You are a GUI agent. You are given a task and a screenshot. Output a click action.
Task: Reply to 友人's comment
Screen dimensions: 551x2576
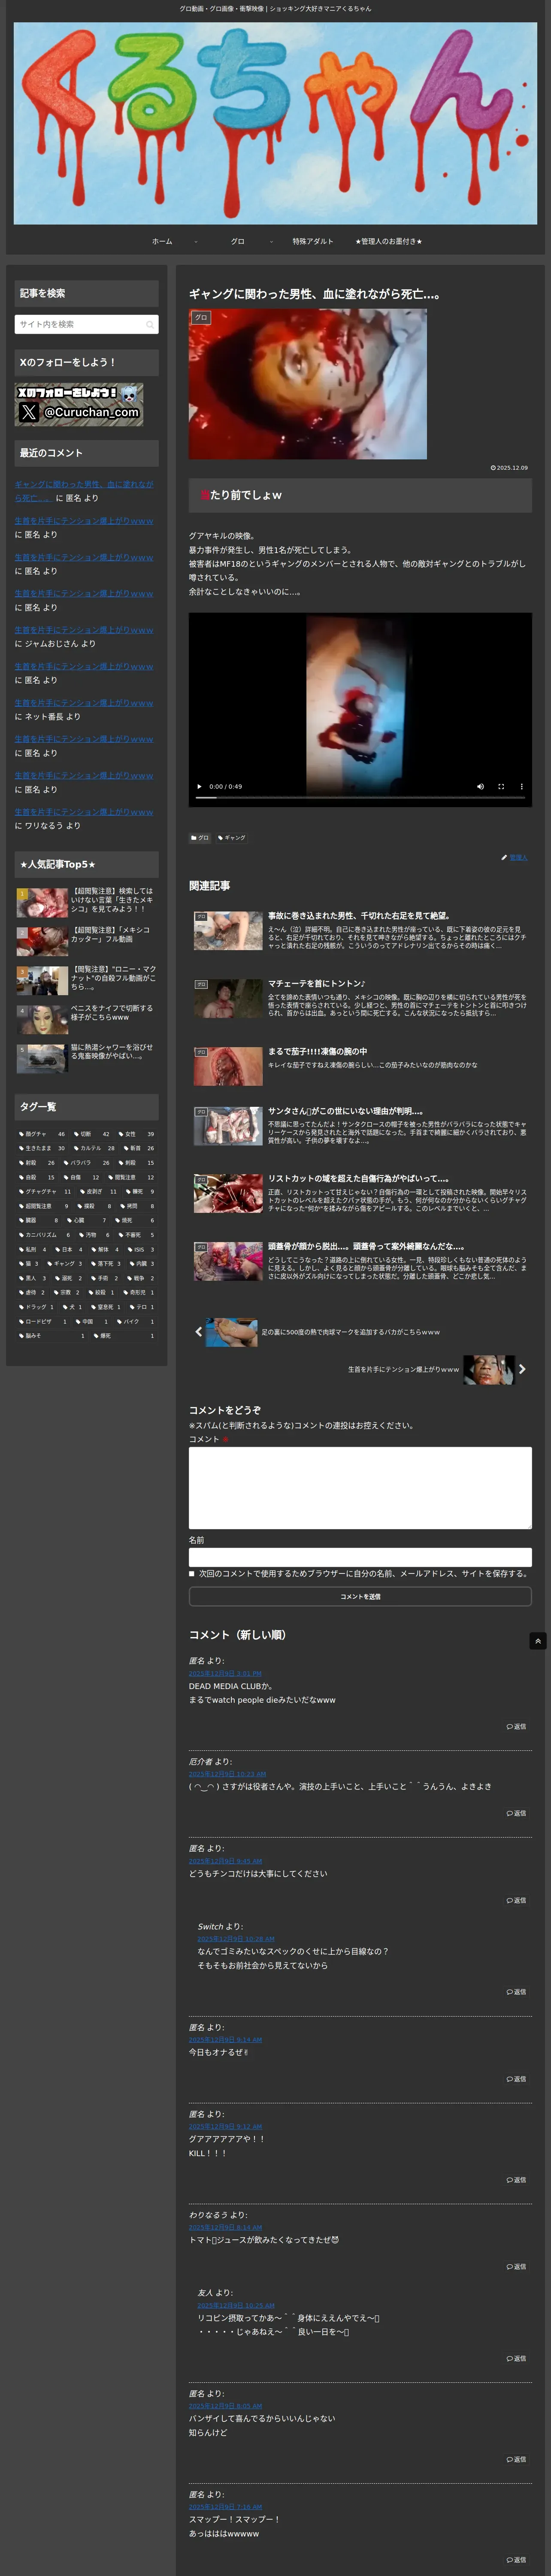pyautogui.click(x=516, y=2359)
